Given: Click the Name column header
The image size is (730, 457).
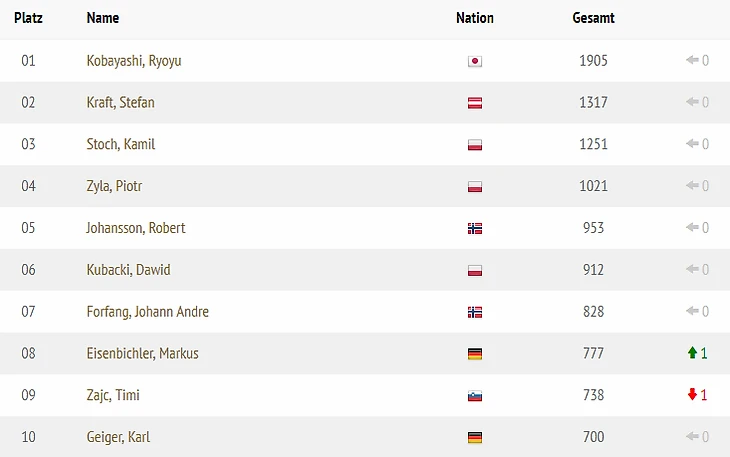Looking at the screenshot, I should click(103, 18).
